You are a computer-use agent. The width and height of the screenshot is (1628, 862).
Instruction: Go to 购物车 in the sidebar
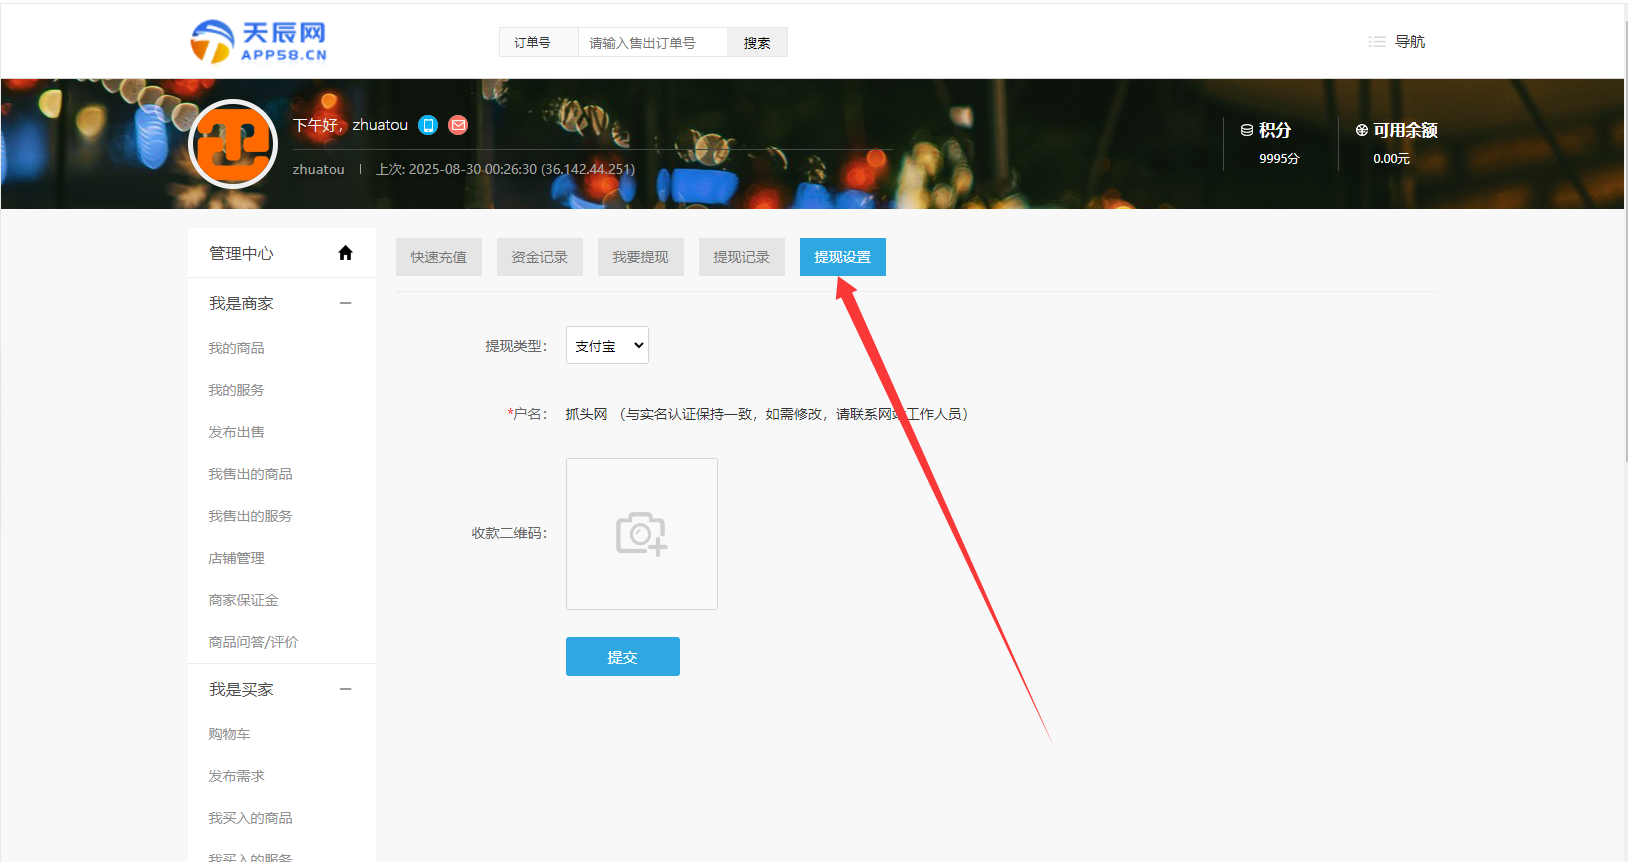click(229, 734)
